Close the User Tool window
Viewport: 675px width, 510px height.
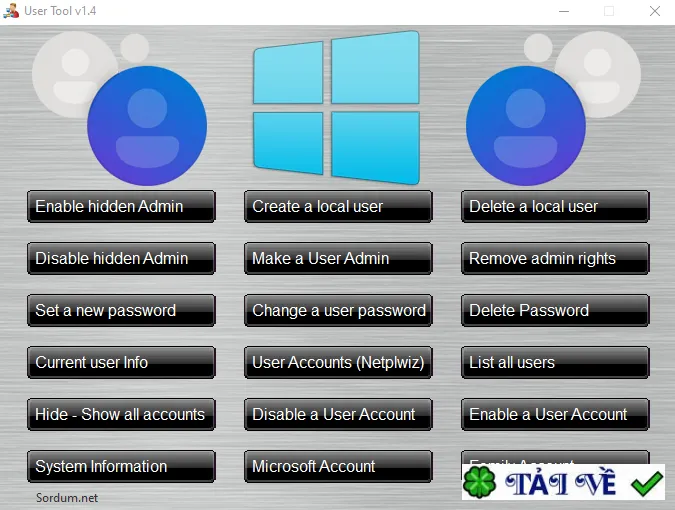pyautogui.click(x=655, y=11)
